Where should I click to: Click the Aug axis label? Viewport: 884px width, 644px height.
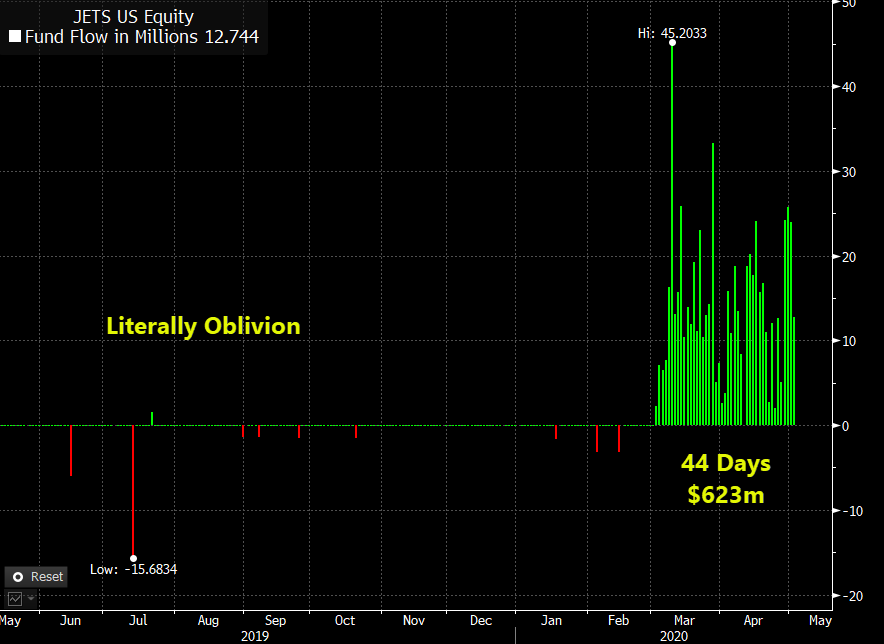point(208,621)
